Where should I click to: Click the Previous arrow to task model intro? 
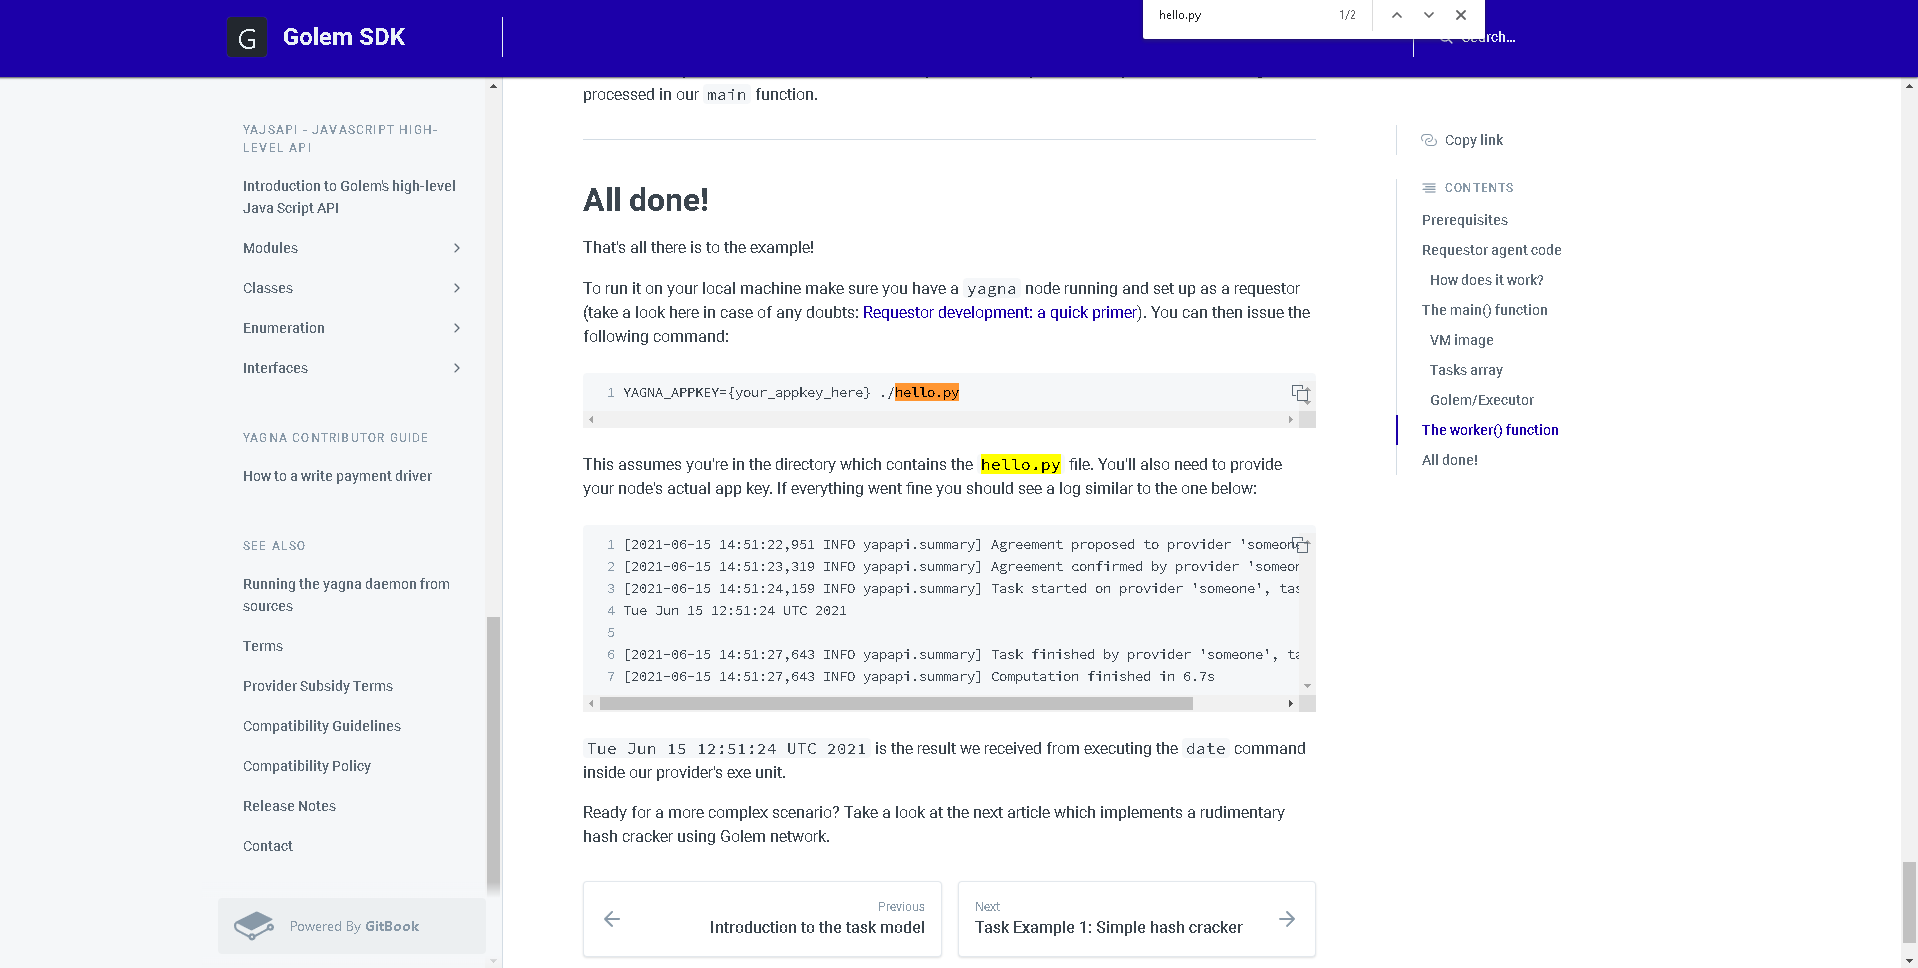click(x=611, y=918)
